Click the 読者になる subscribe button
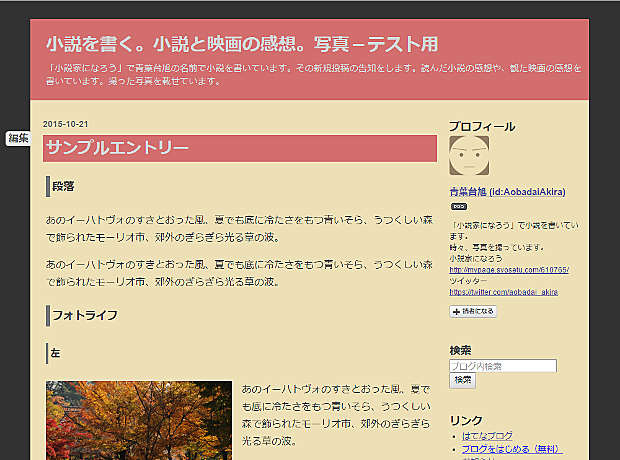This screenshot has width=620, height=460. click(473, 312)
